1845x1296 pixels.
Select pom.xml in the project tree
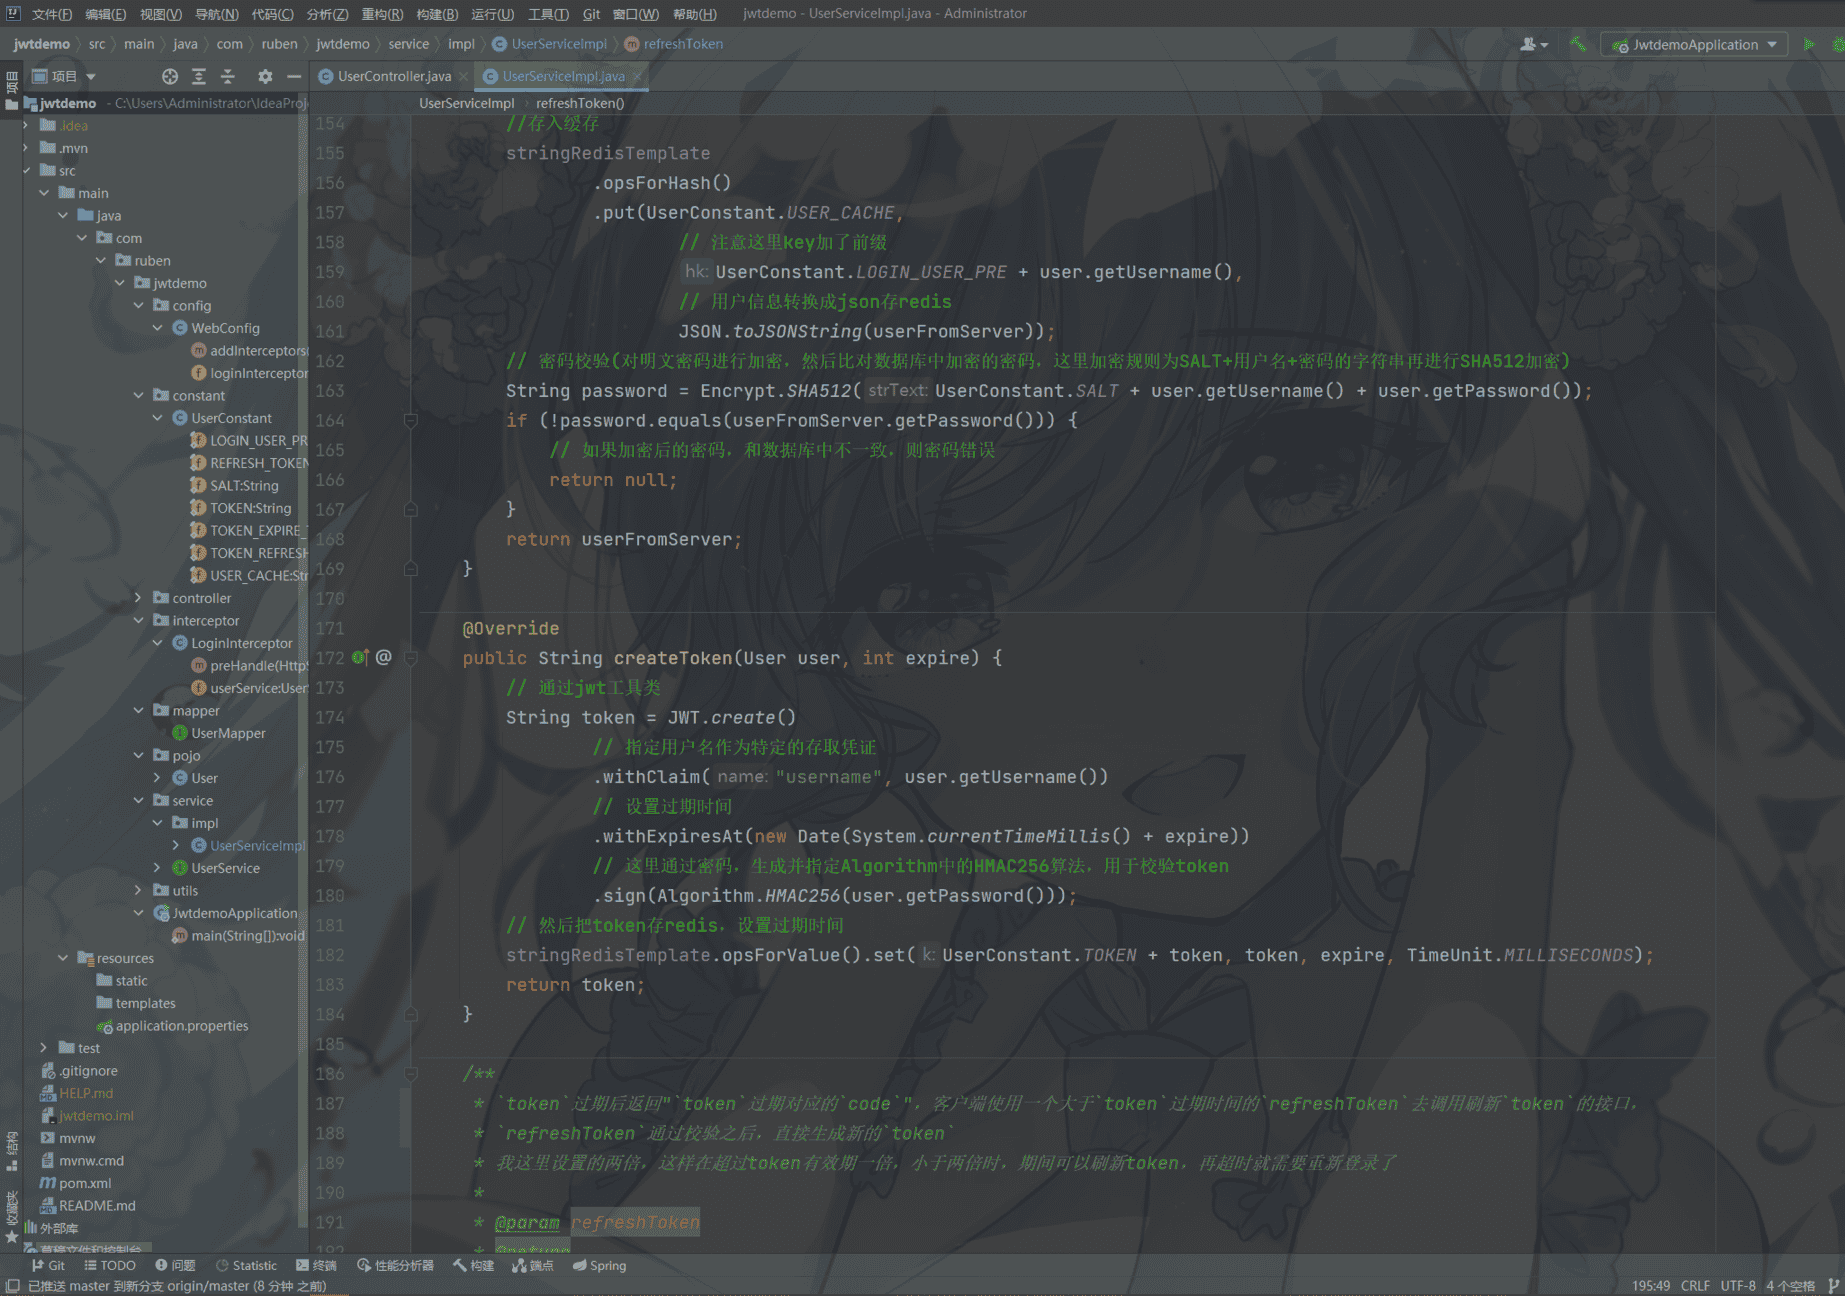(x=85, y=1183)
